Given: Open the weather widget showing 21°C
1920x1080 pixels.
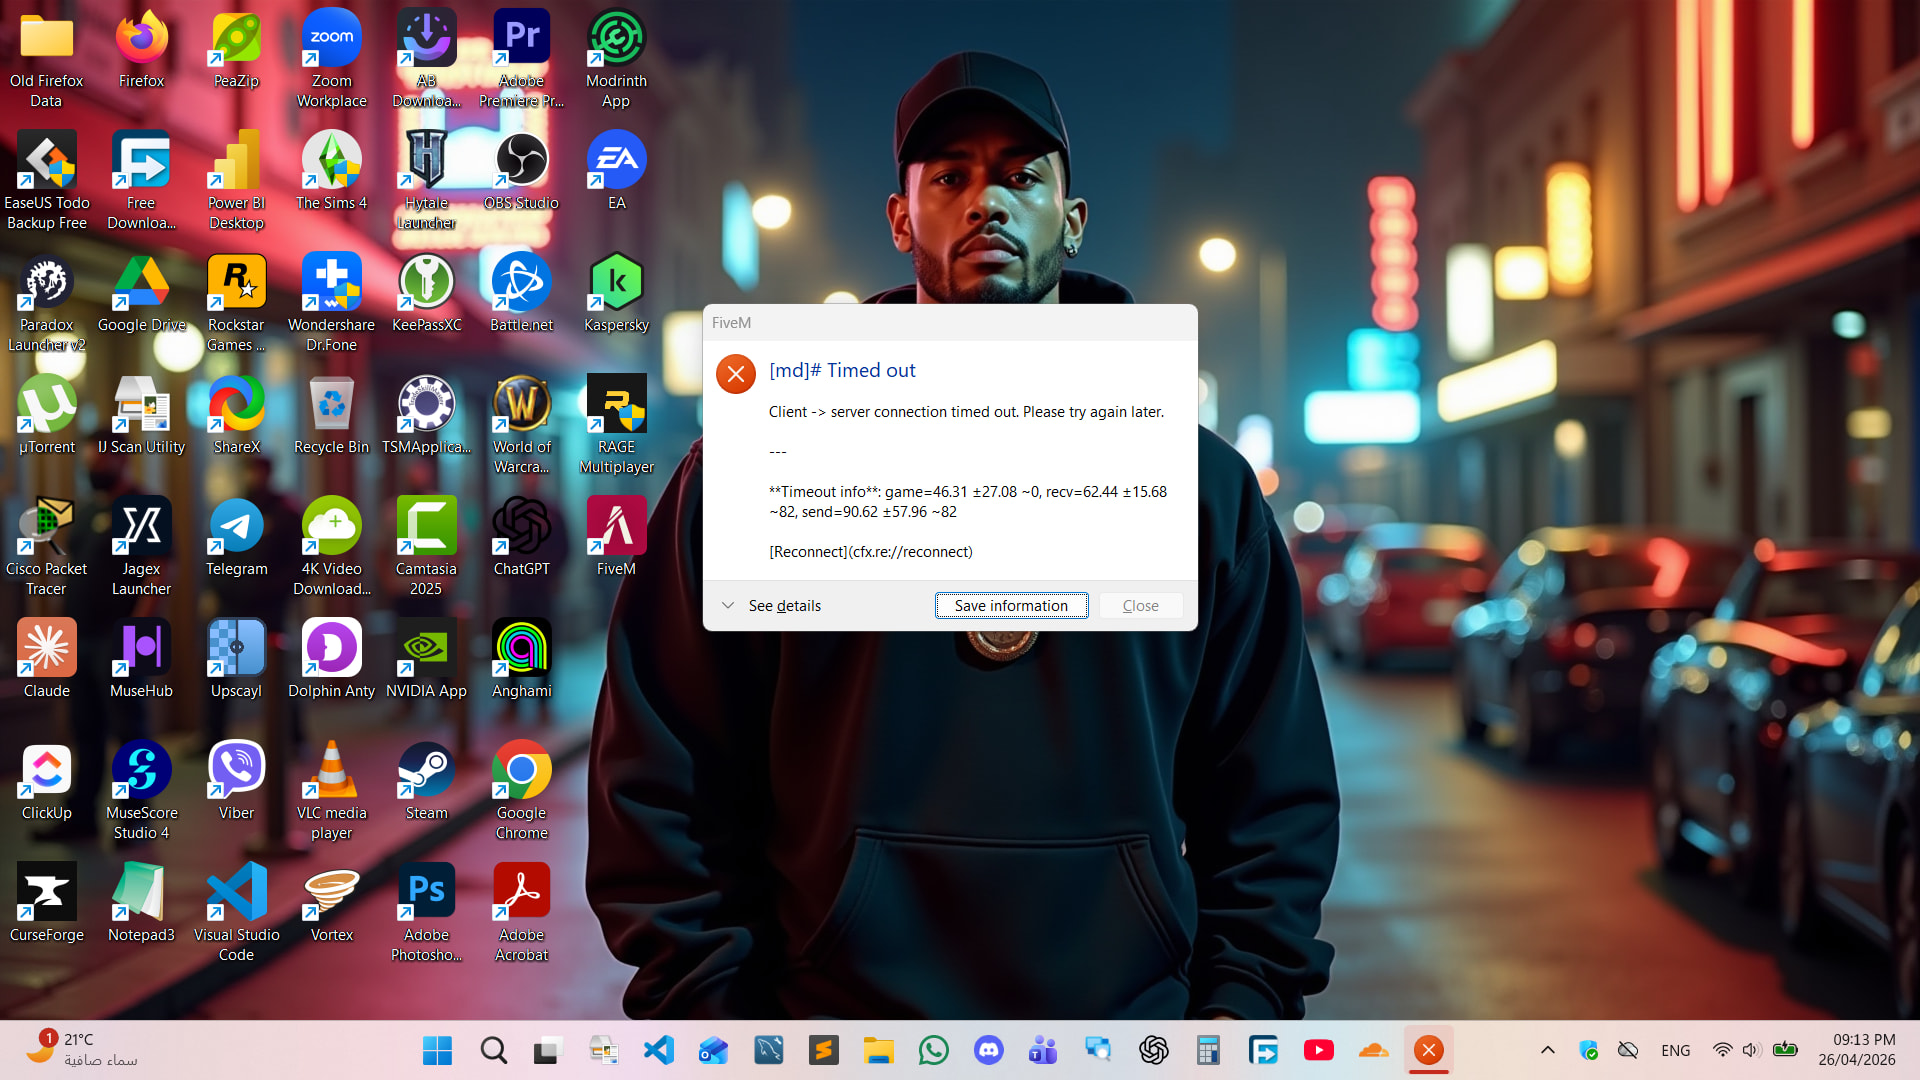Looking at the screenshot, I should pyautogui.click(x=82, y=1050).
